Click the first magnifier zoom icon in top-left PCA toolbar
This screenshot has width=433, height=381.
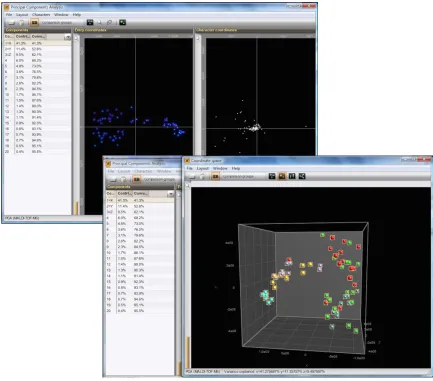point(99,23)
